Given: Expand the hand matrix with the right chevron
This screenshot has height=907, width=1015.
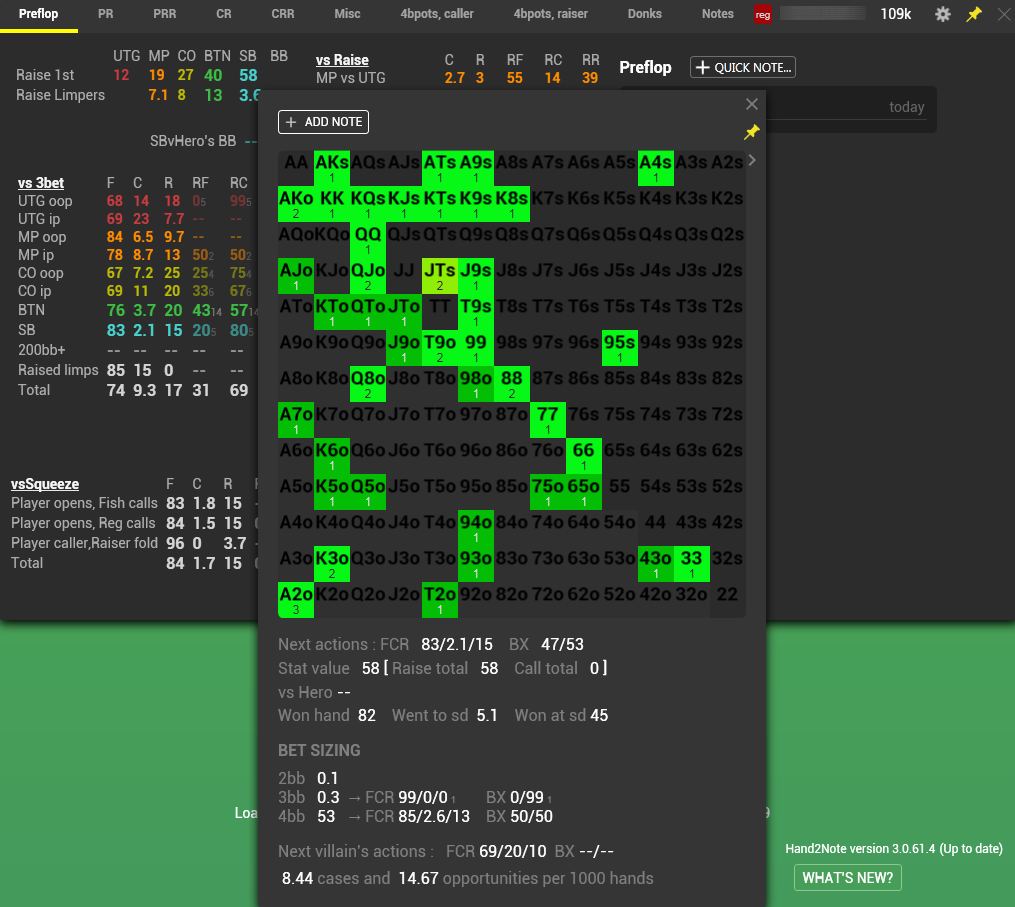Looking at the screenshot, I should [x=751, y=158].
